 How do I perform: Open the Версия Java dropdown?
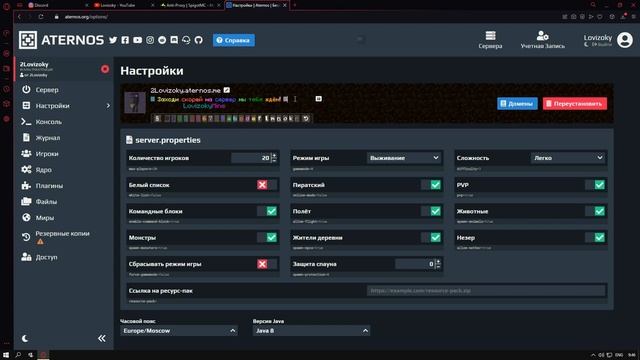coord(311,331)
